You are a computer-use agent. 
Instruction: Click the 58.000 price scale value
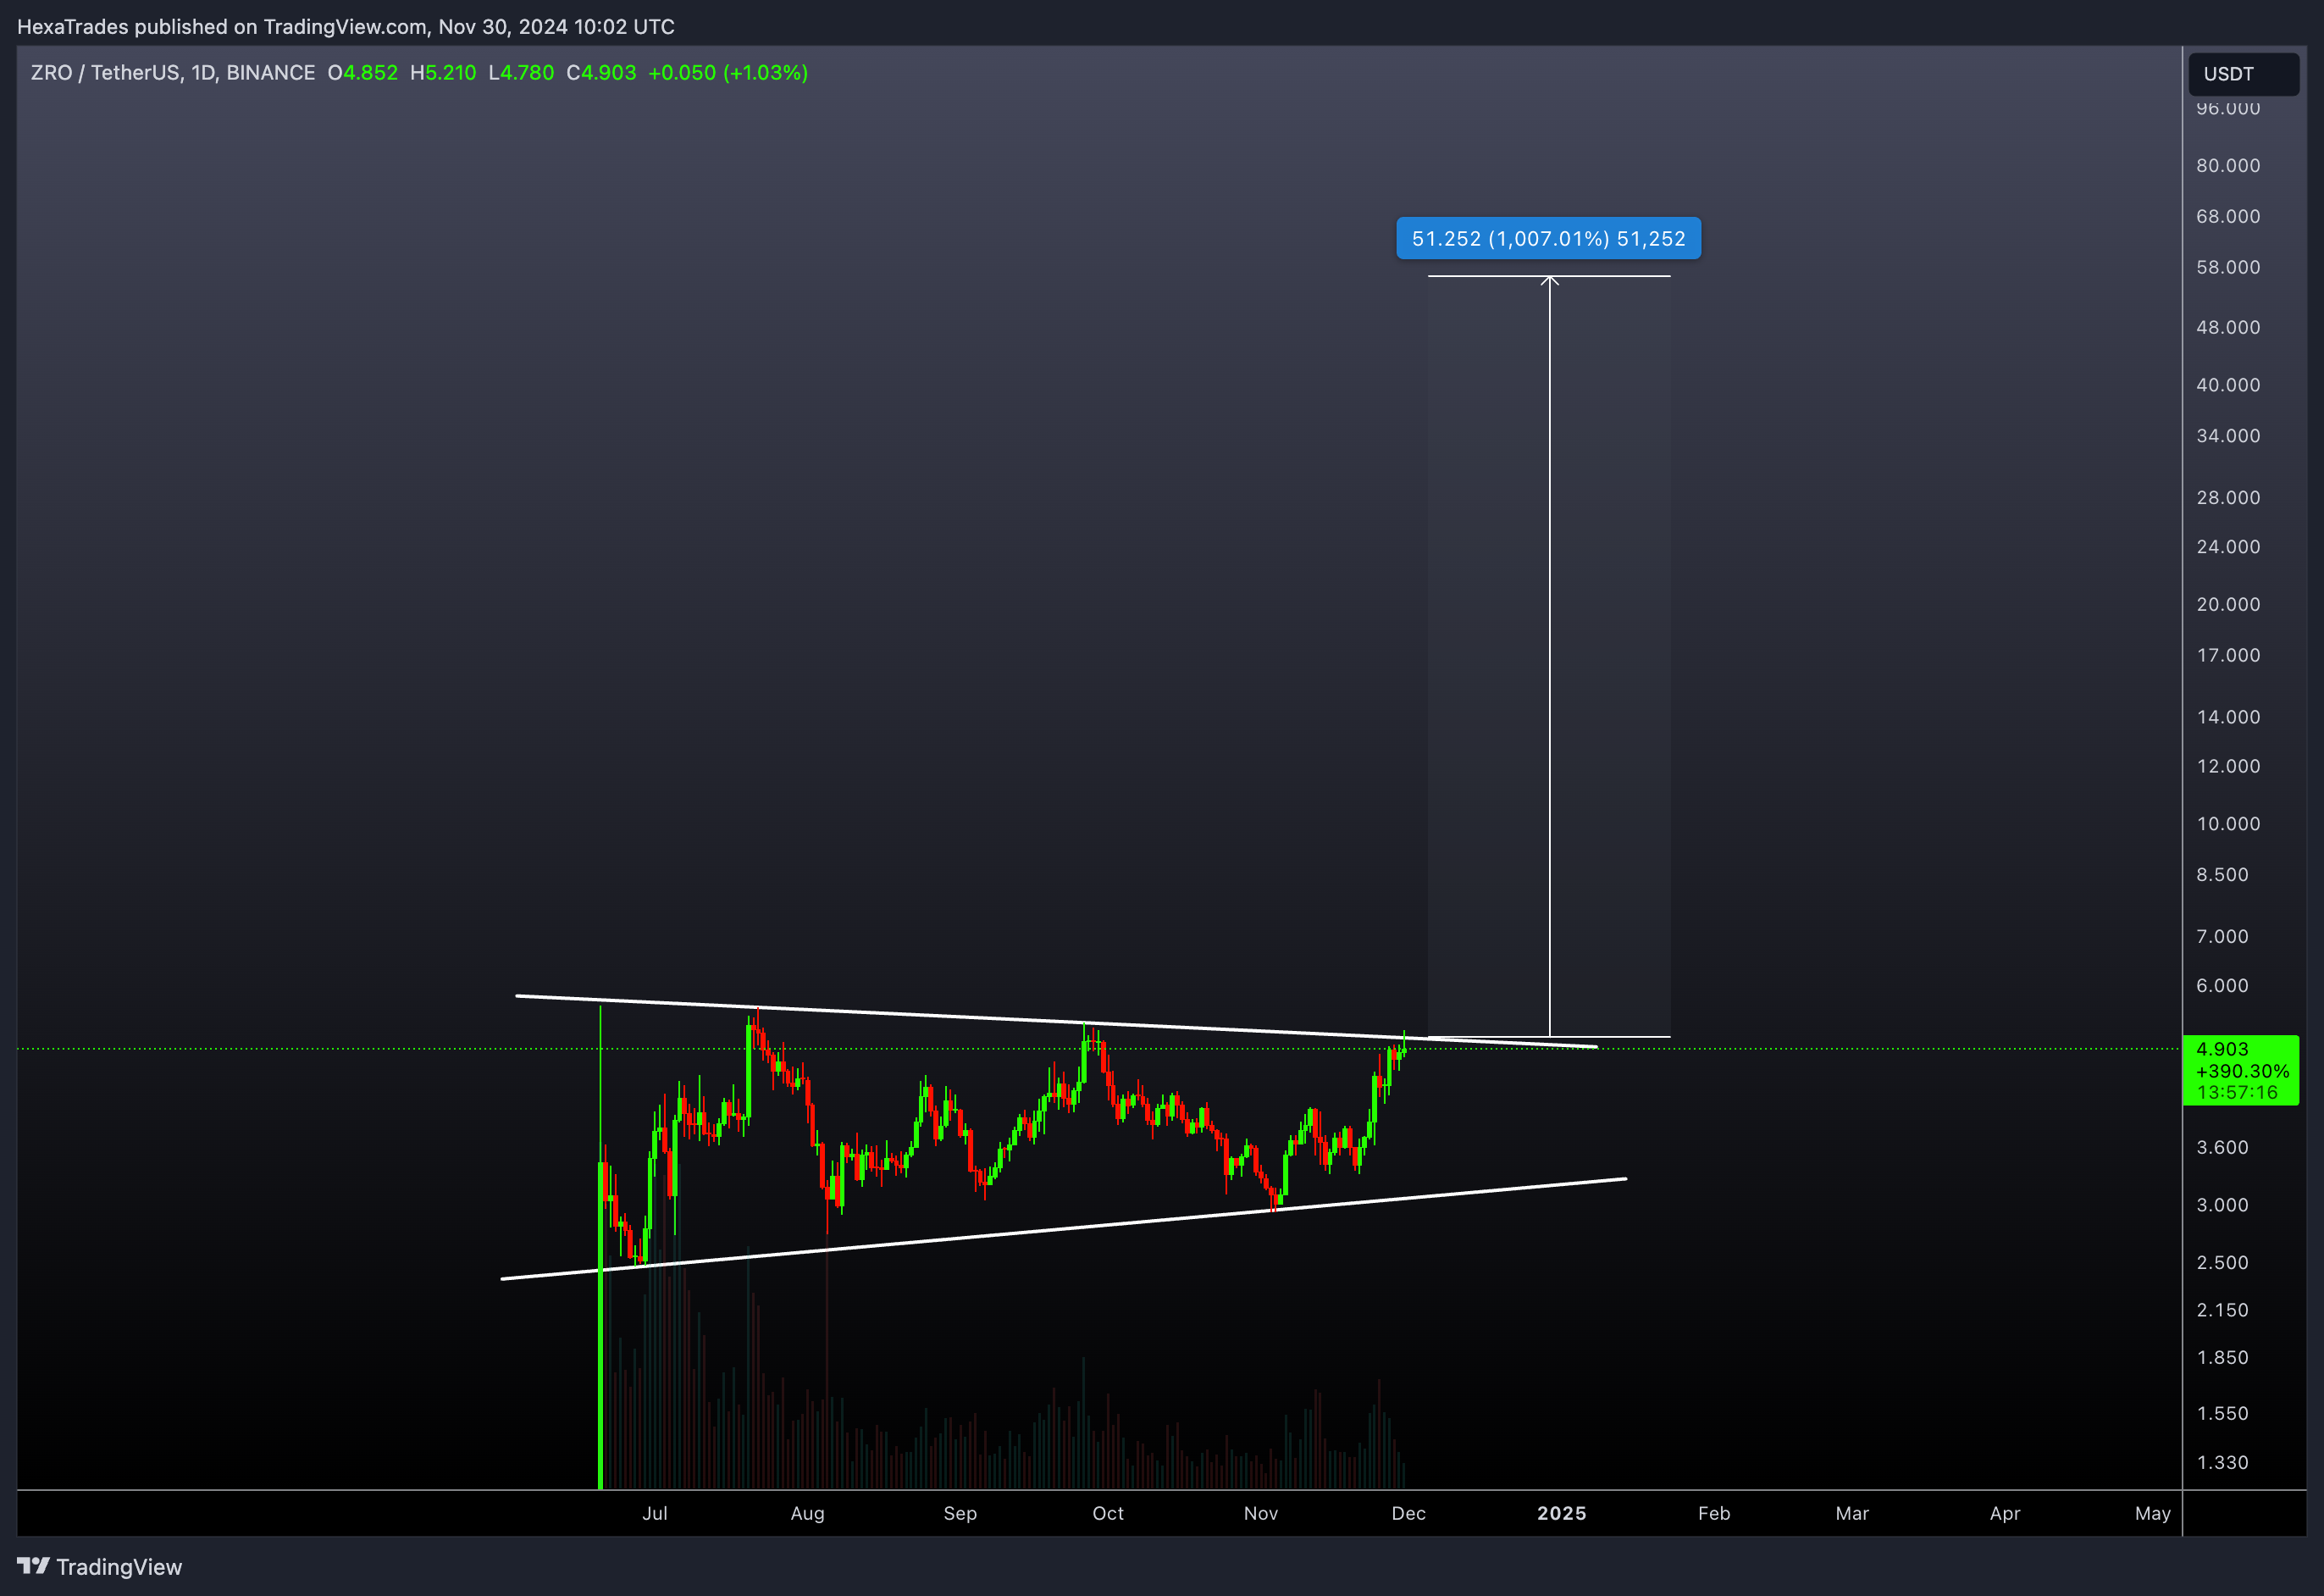point(2228,267)
